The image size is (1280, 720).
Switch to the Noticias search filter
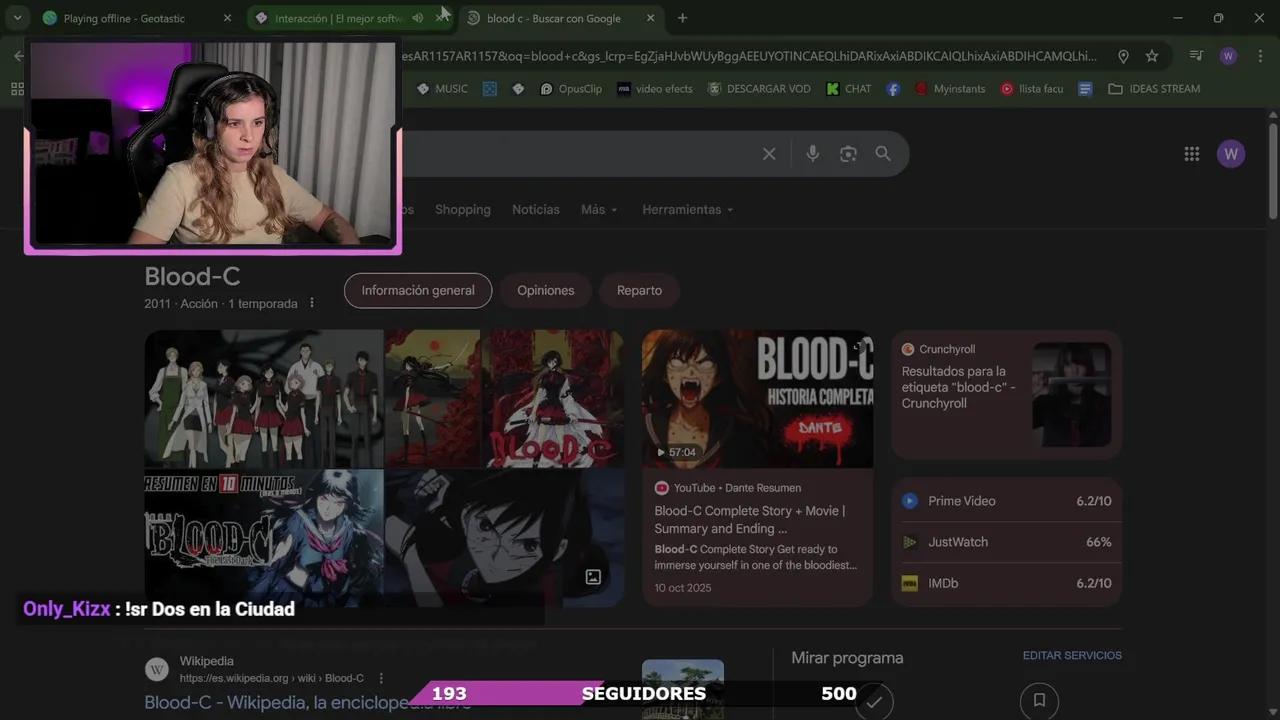pos(536,210)
